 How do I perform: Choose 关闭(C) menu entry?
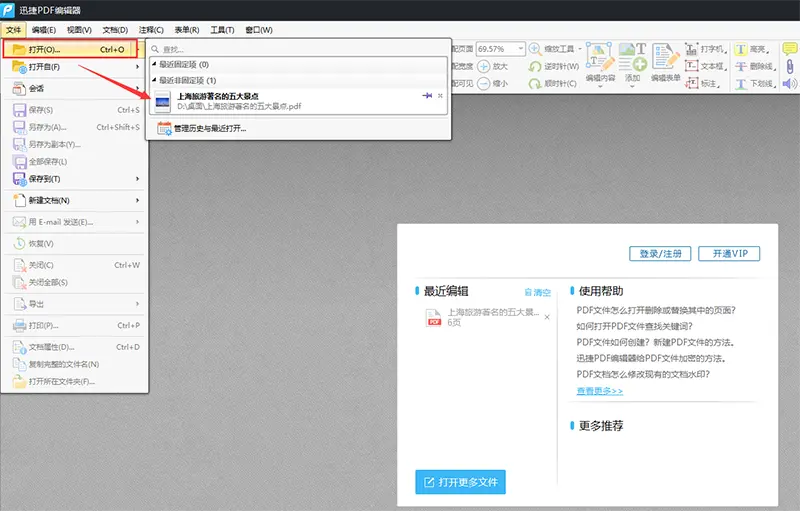[x=74, y=265]
